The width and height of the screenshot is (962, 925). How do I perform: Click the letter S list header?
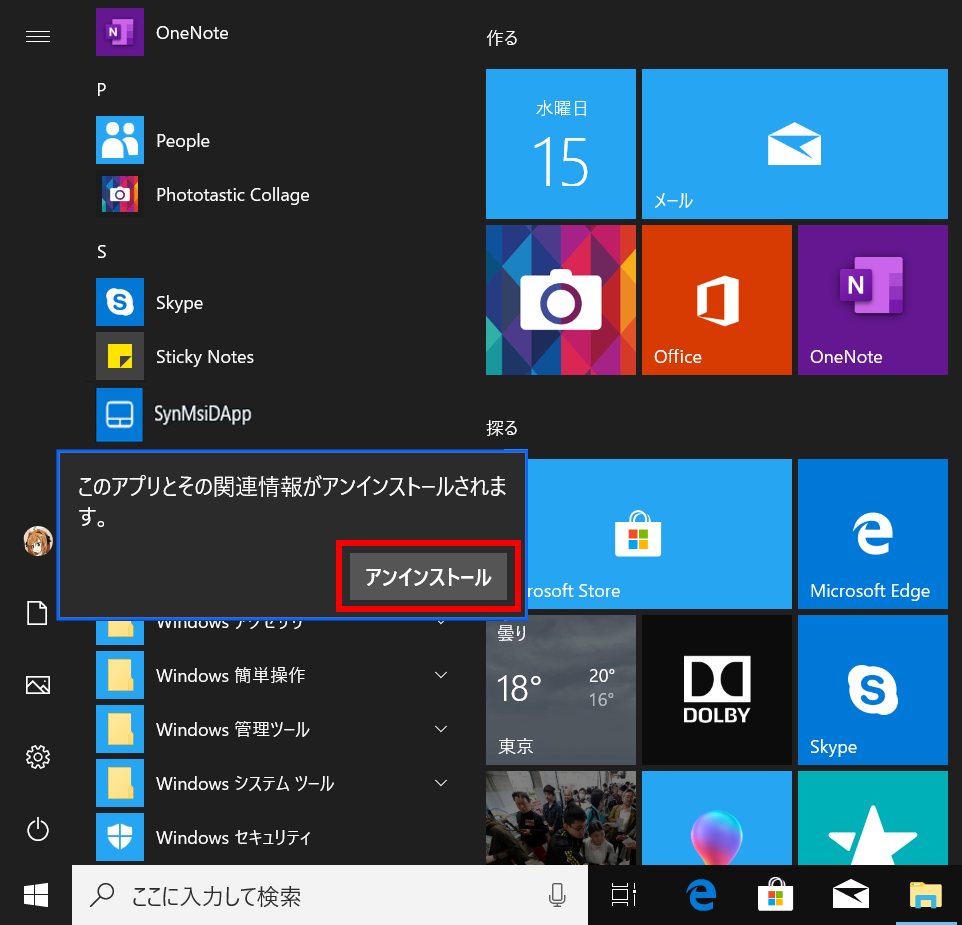101,251
